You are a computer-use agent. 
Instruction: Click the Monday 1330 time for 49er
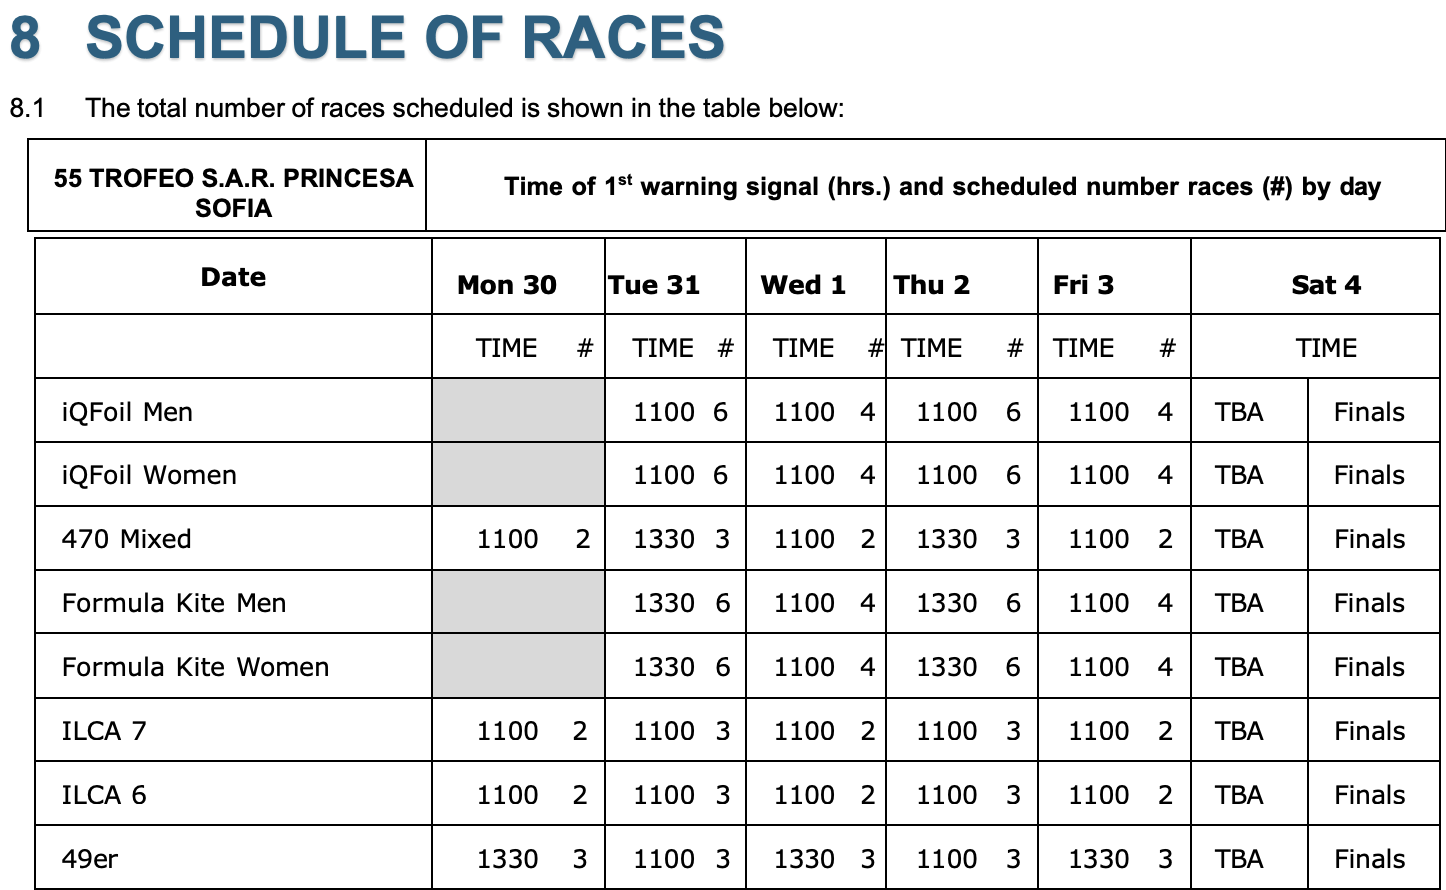507,859
